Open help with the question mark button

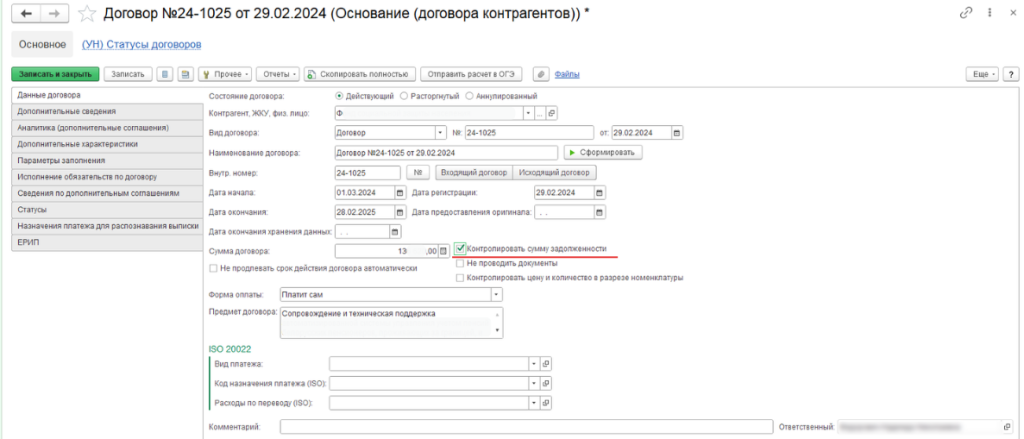tap(1011, 74)
